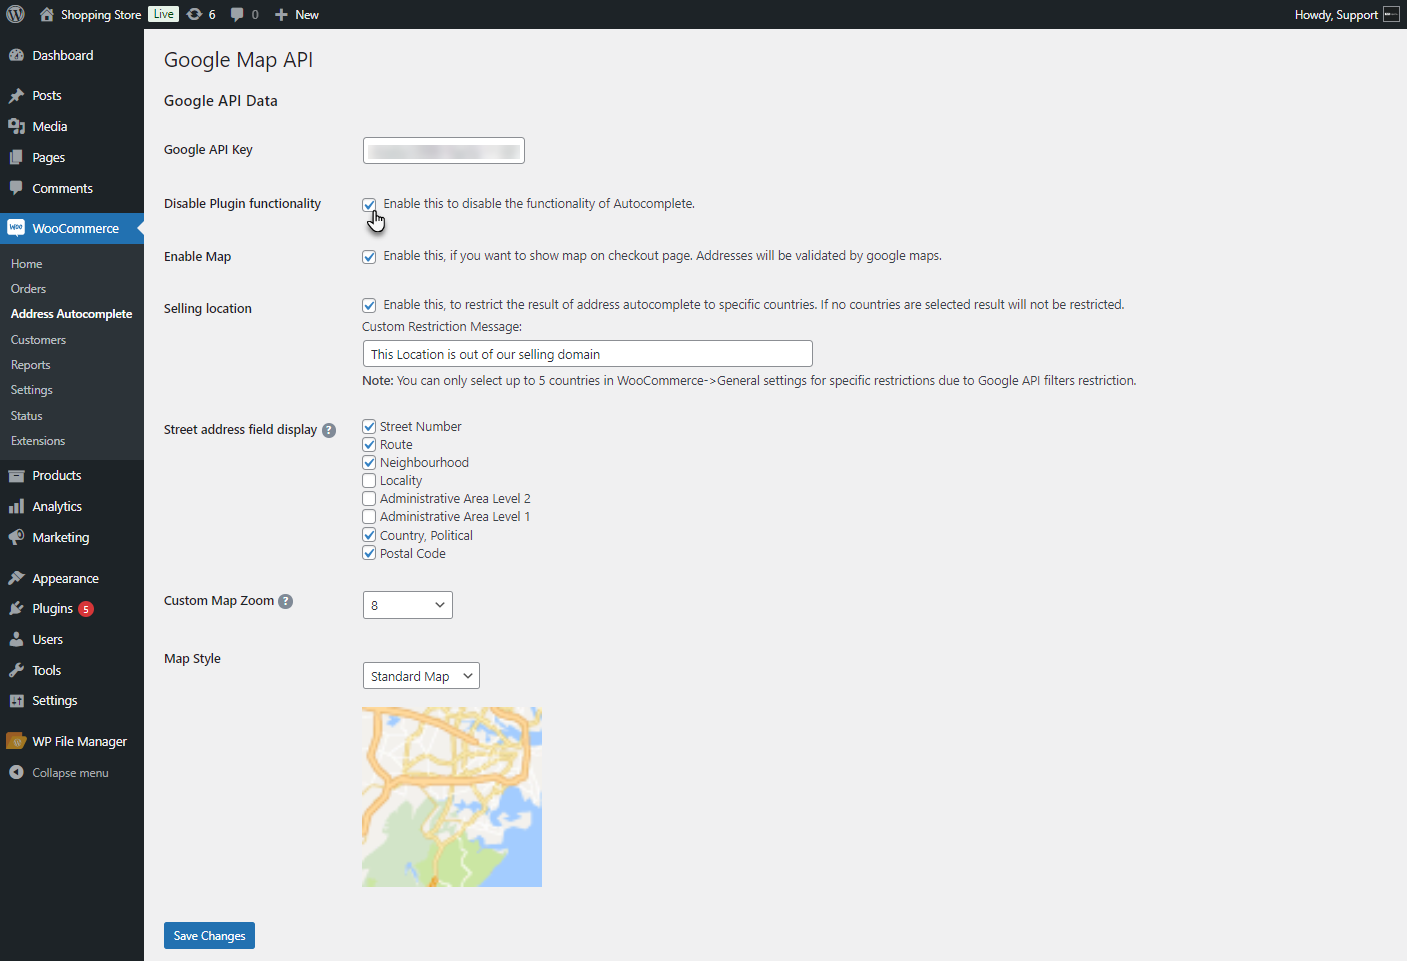Click help icon next to Custom Map Zoom
Screen dimensions: 1407x961
point(286,601)
